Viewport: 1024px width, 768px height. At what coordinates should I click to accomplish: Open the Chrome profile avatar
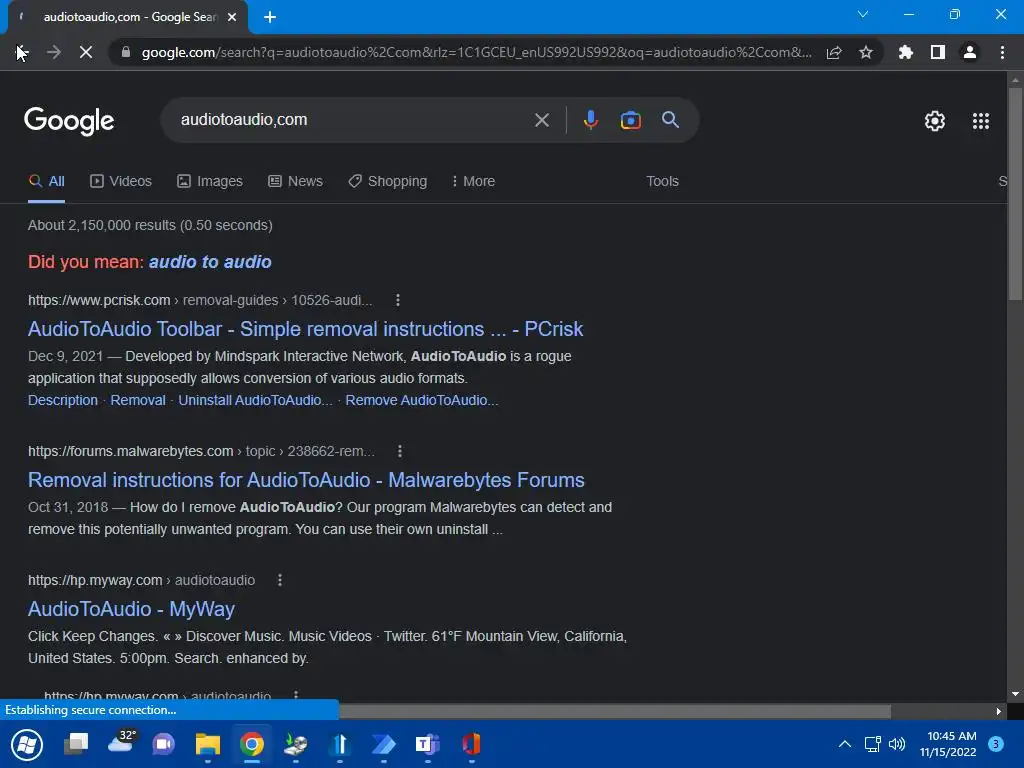(x=970, y=52)
